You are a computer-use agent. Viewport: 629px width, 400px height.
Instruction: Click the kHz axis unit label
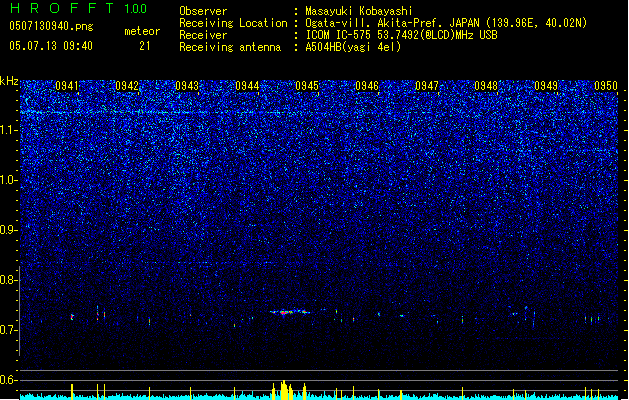click(x=9, y=81)
